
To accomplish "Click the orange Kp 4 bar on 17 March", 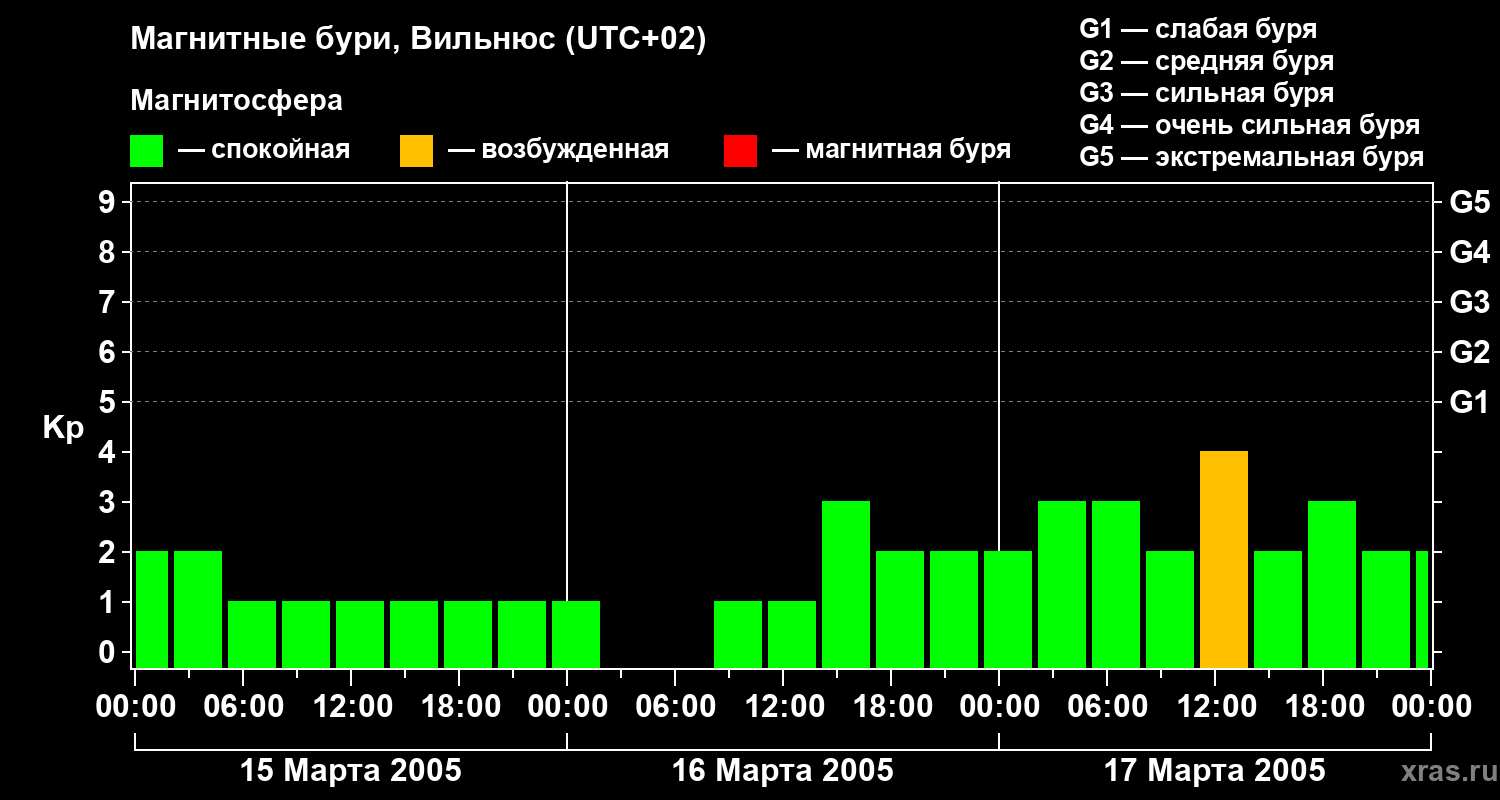I will click(1224, 560).
